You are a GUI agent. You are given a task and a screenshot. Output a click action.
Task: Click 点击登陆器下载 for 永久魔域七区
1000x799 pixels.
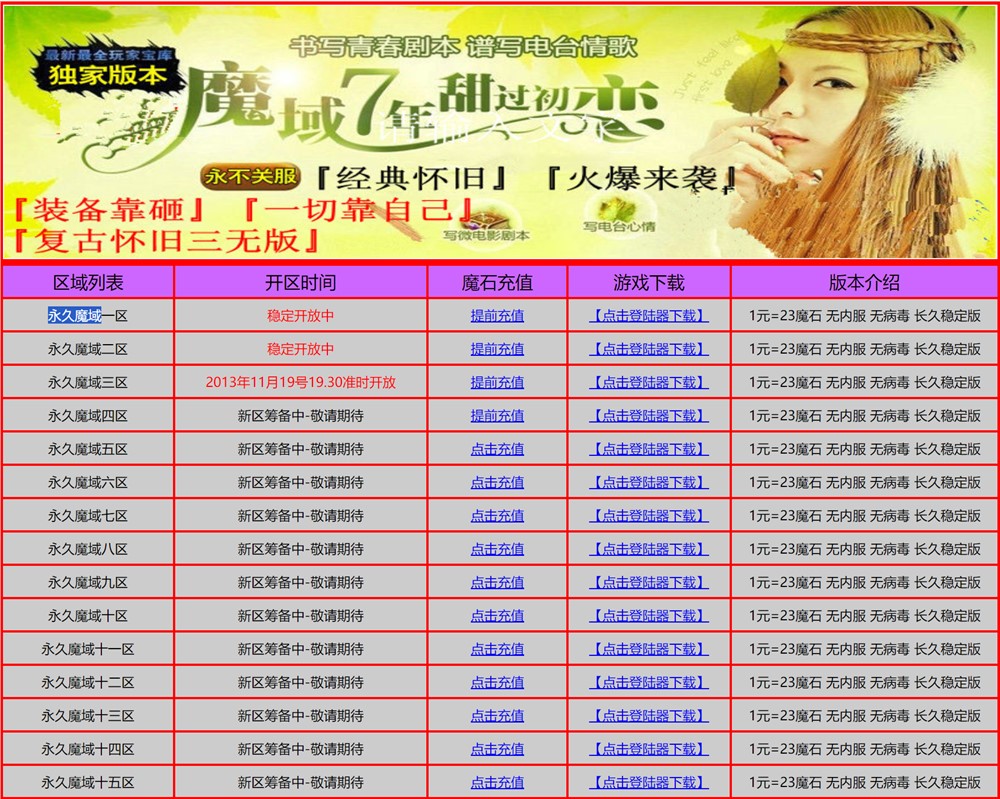(x=648, y=516)
